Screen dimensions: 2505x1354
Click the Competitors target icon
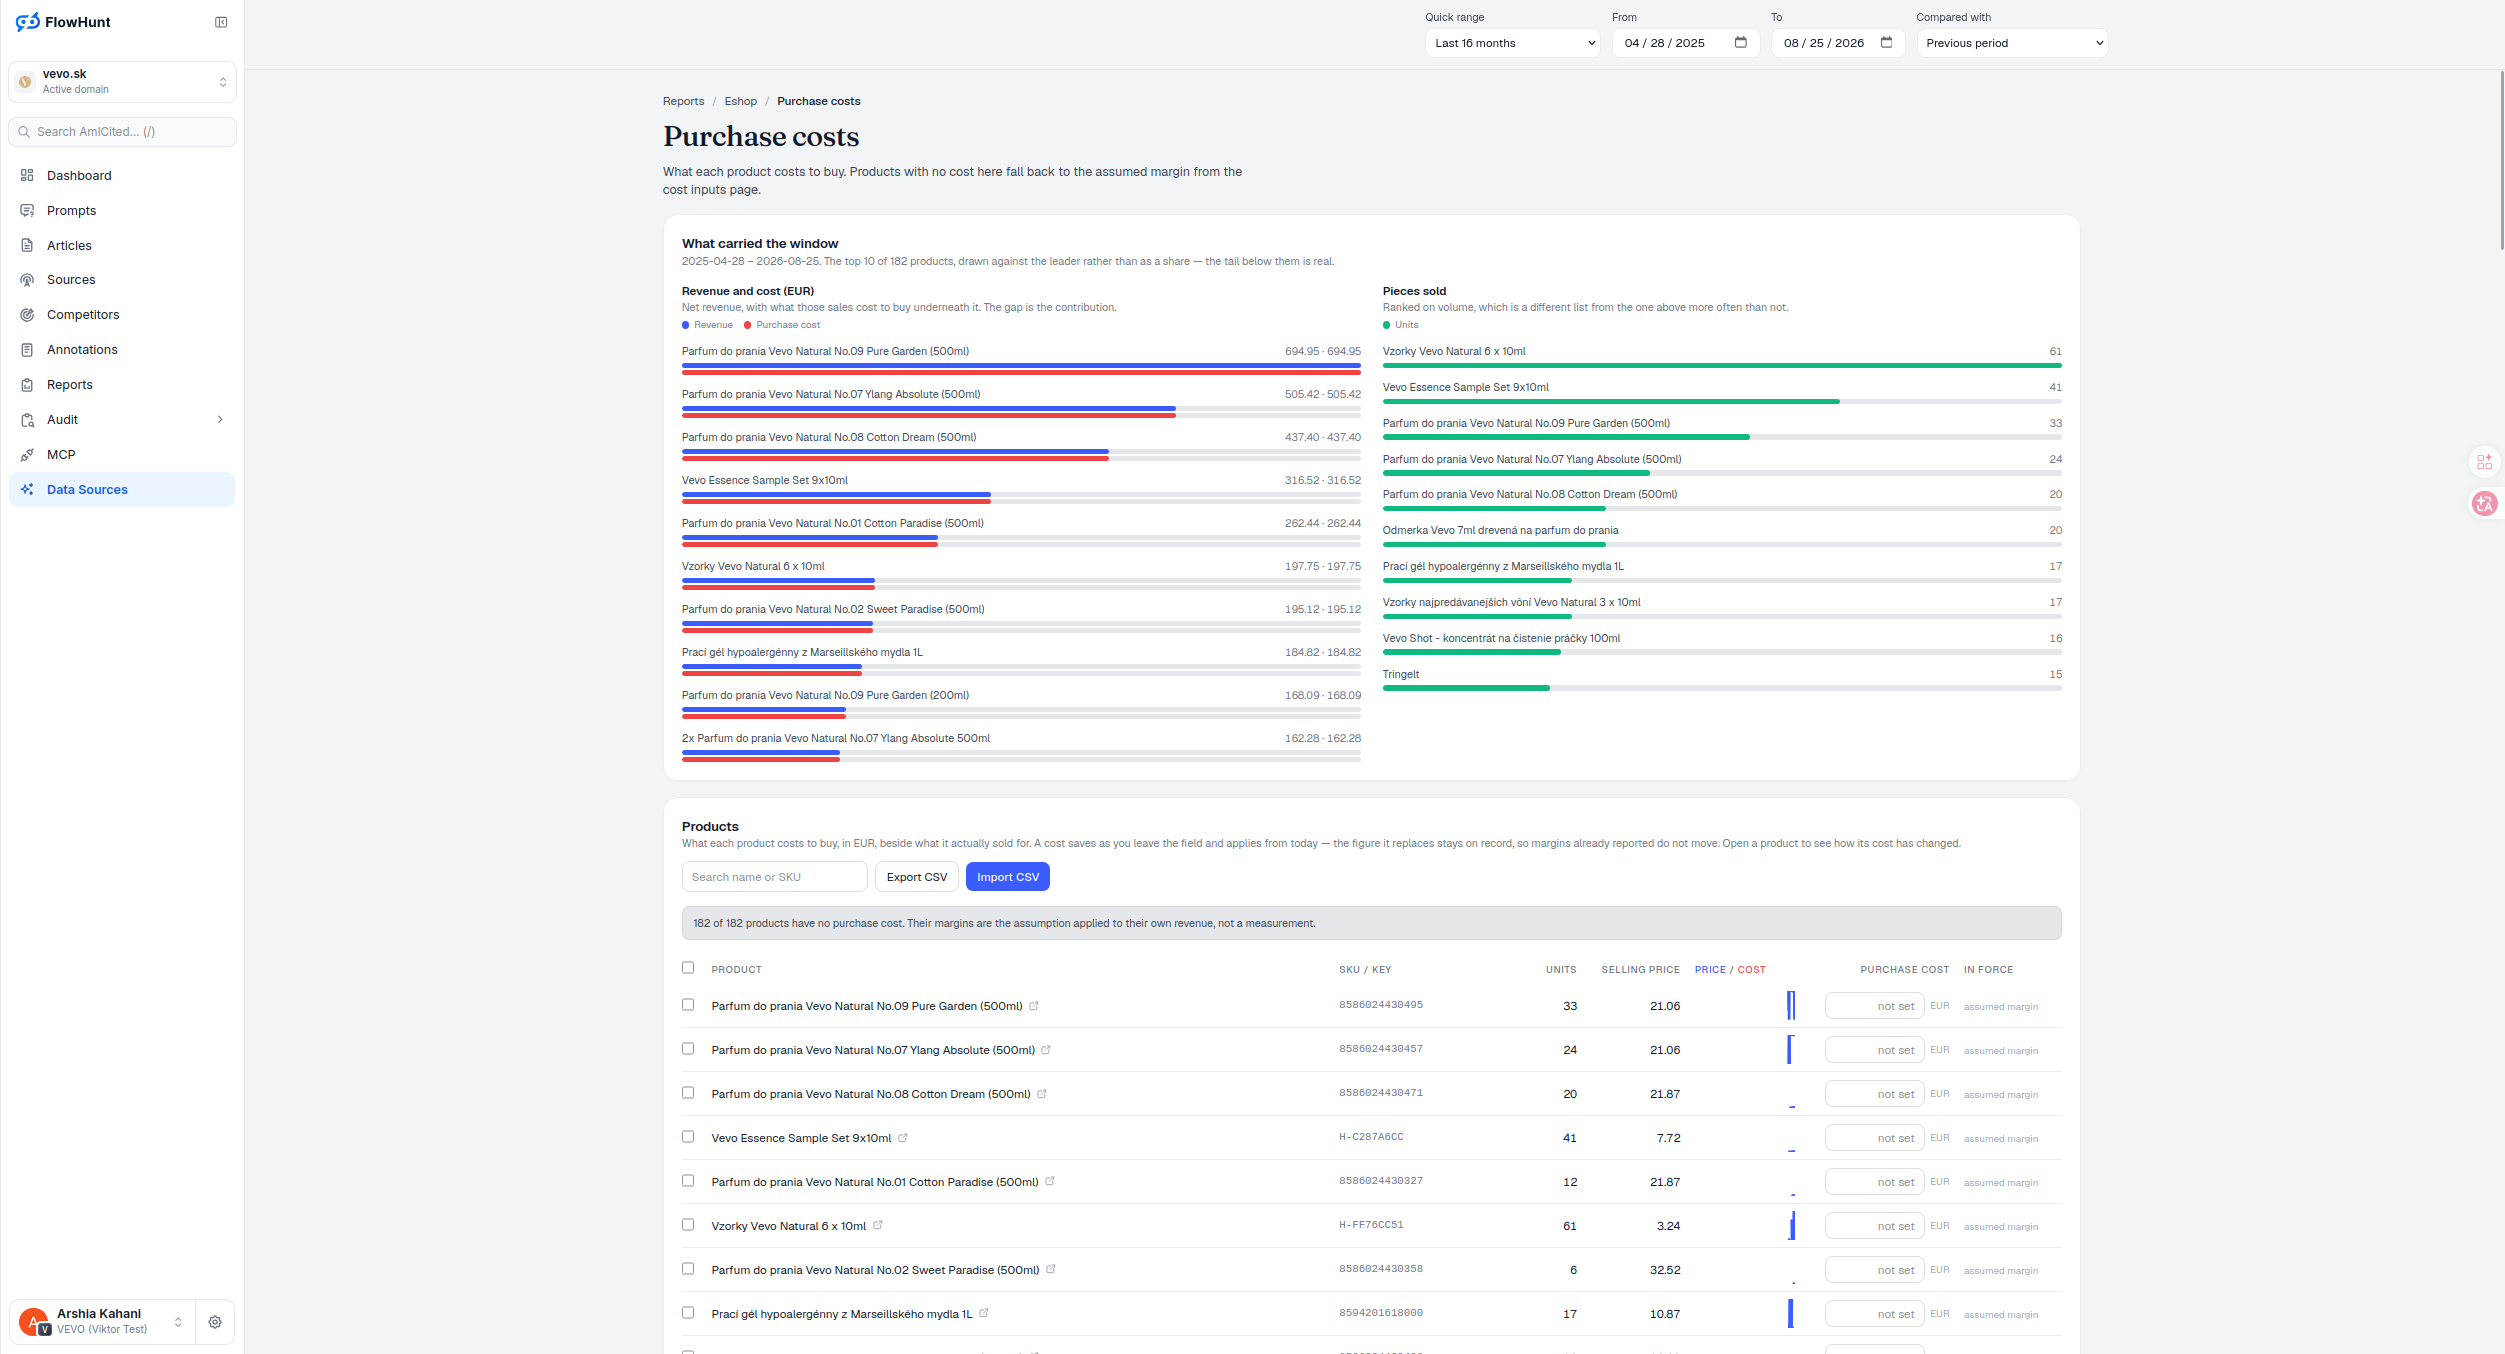[x=27, y=315]
